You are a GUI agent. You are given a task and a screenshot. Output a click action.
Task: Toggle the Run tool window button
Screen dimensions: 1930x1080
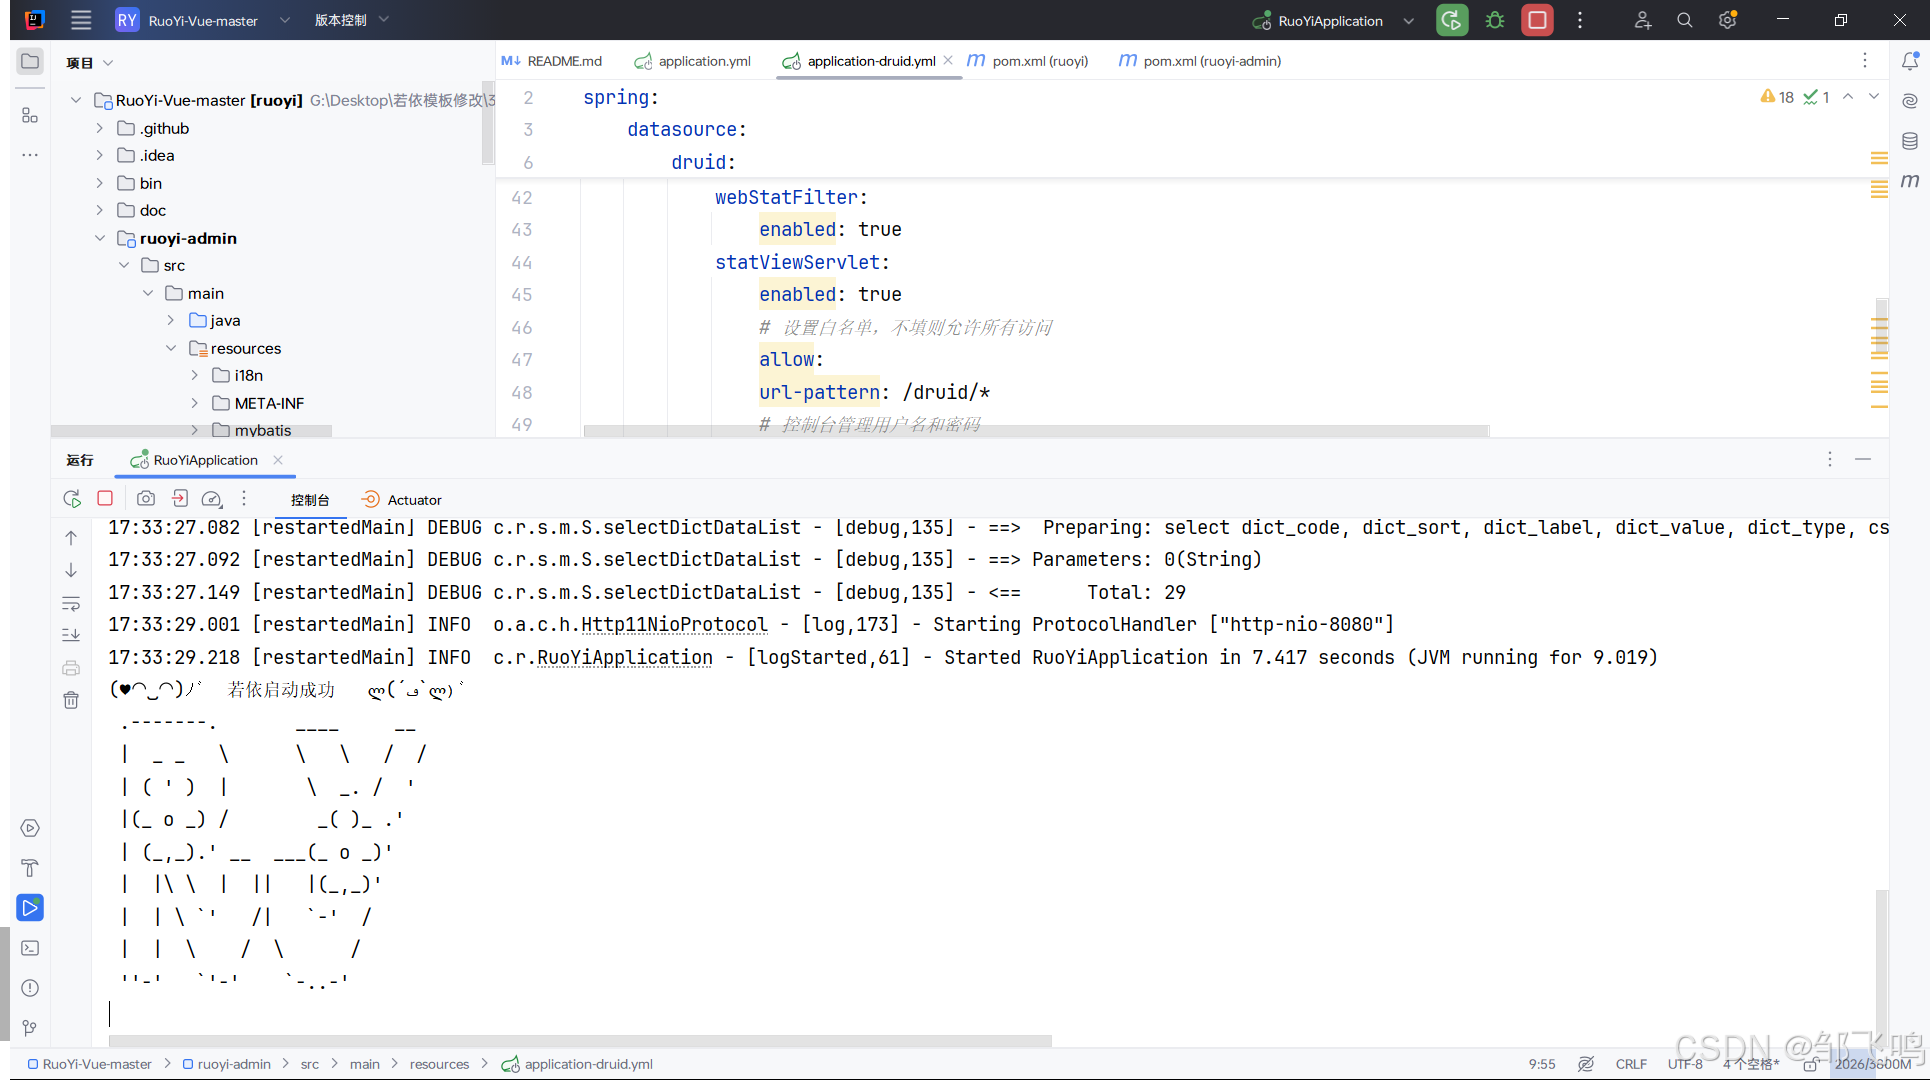click(30, 908)
